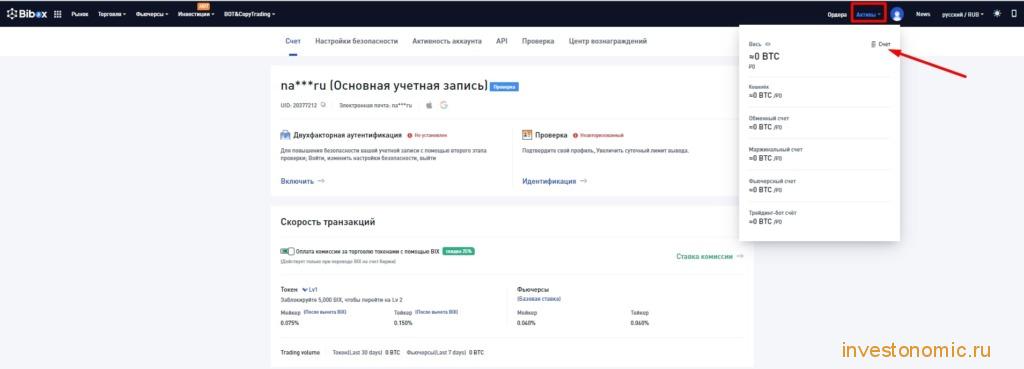Open the Идентификация link
The image size is (1024, 369).
[554, 181]
